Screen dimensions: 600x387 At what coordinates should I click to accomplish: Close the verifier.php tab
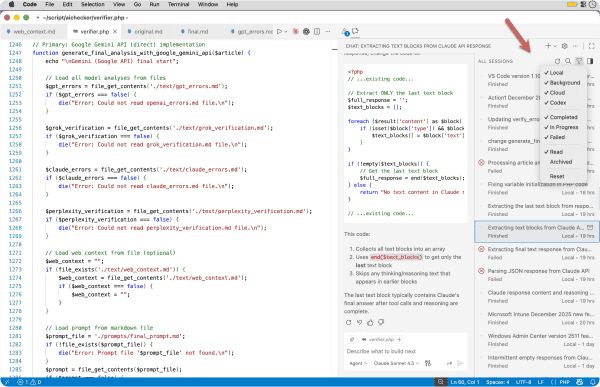click(x=114, y=32)
